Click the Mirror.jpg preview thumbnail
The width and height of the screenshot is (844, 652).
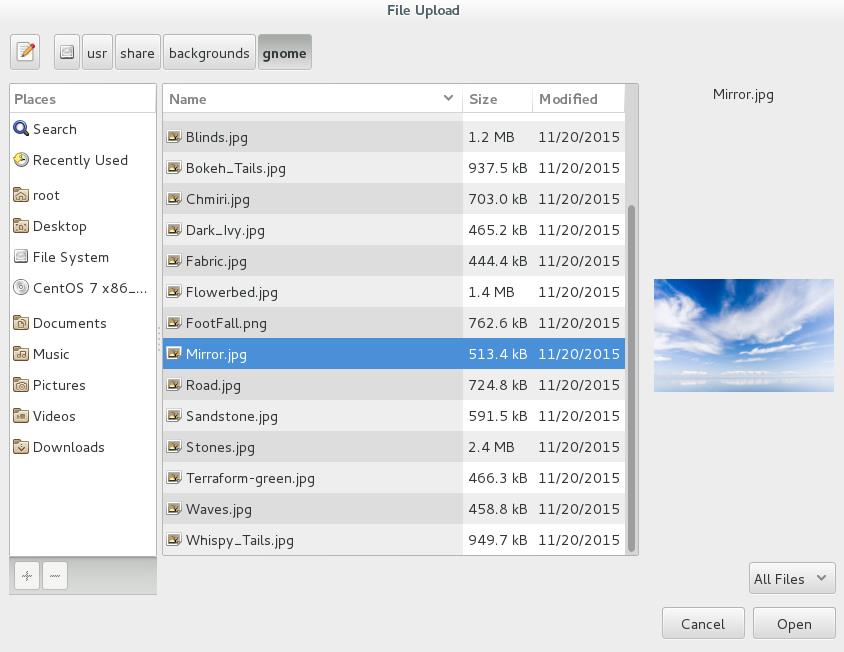pos(743,335)
